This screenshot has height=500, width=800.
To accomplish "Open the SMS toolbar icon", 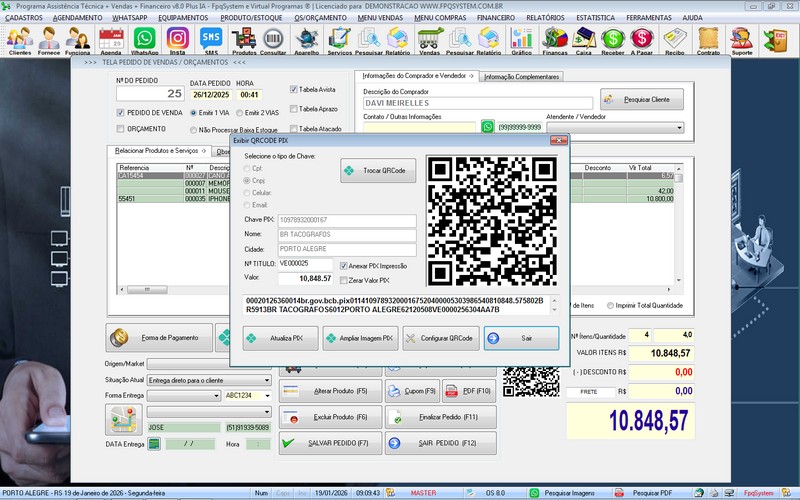I will click(211, 40).
